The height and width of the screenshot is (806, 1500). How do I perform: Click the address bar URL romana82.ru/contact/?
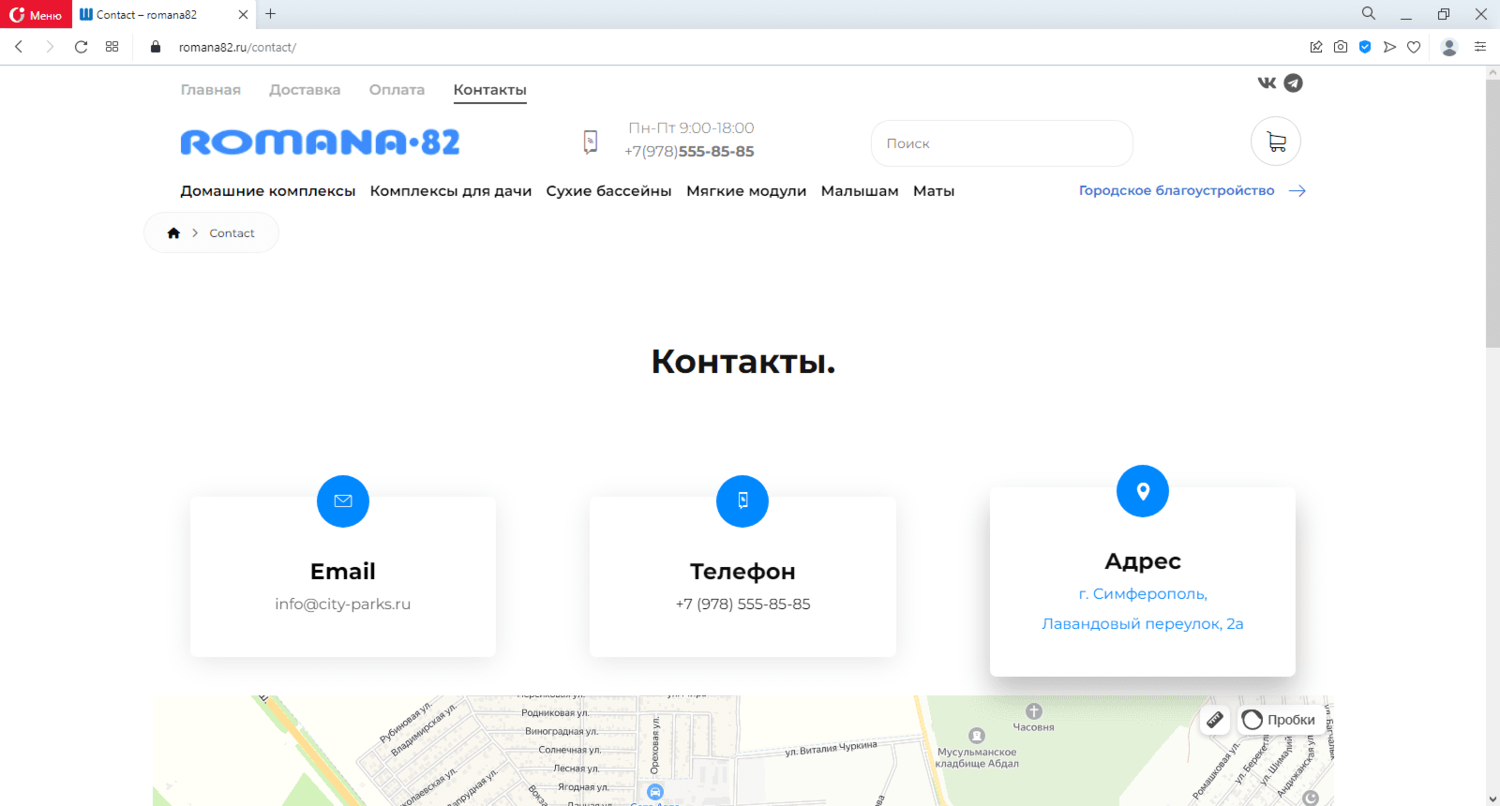(x=237, y=47)
